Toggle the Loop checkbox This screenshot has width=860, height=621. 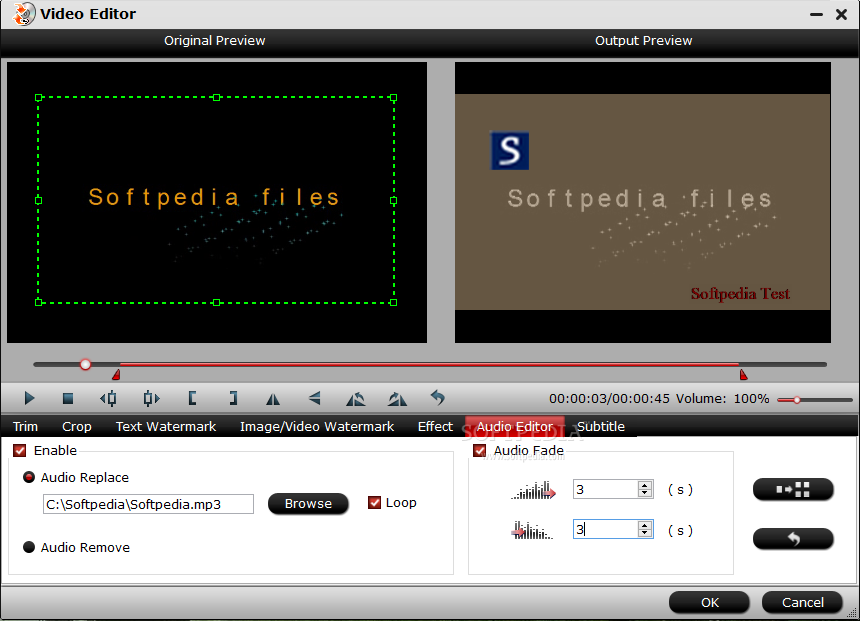click(x=374, y=503)
